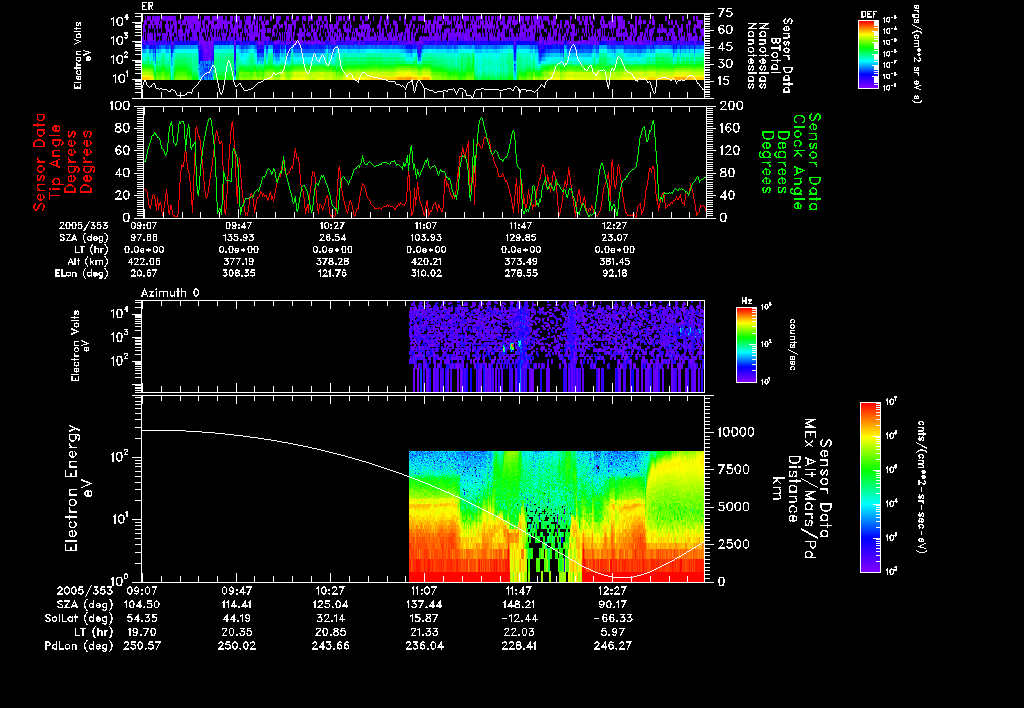Click the green 'Clock Angle' axis label
The height and width of the screenshot is (708, 1024).
[x=797, y=161]
